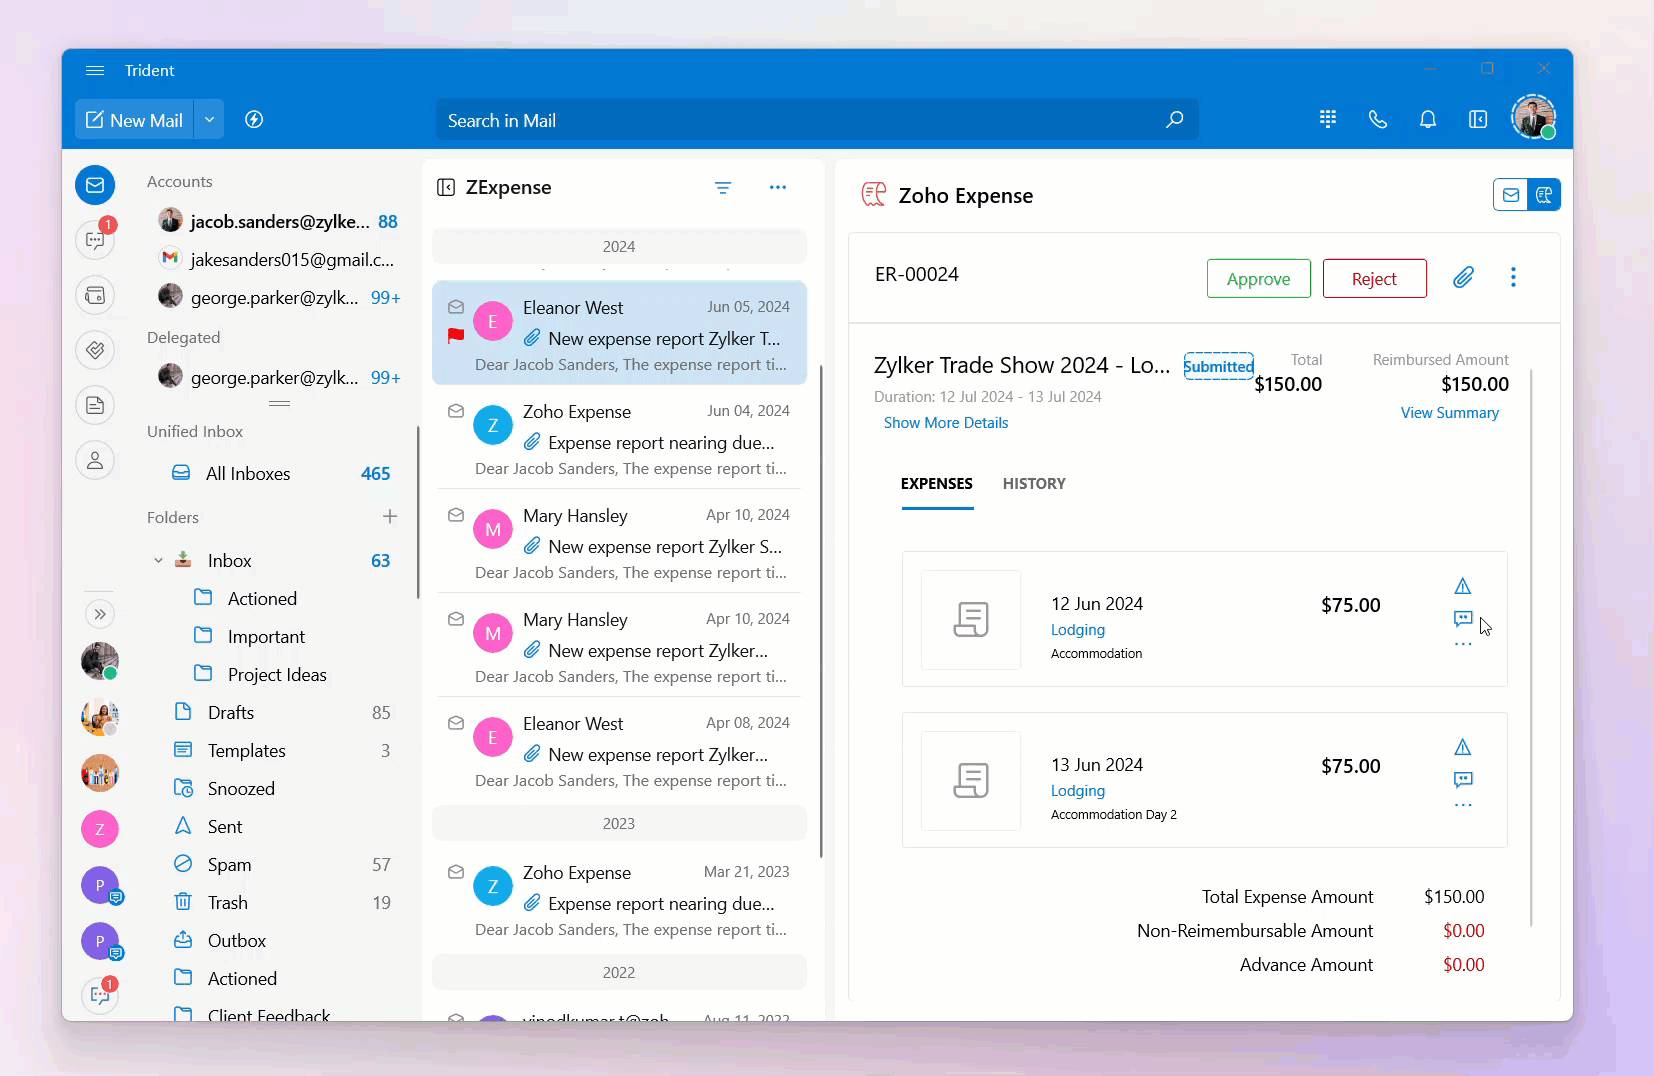Screen dimensions: 1654x1076
Task: Open the phone call icon
Action: click(1378, 119)
